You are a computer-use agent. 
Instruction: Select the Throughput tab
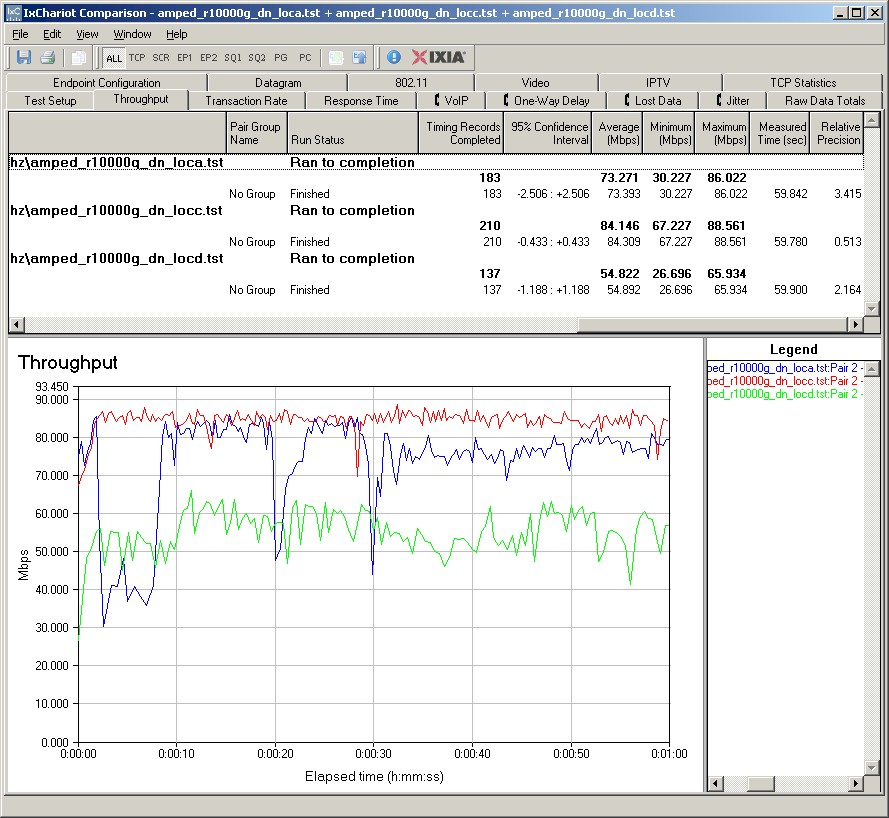141,99
